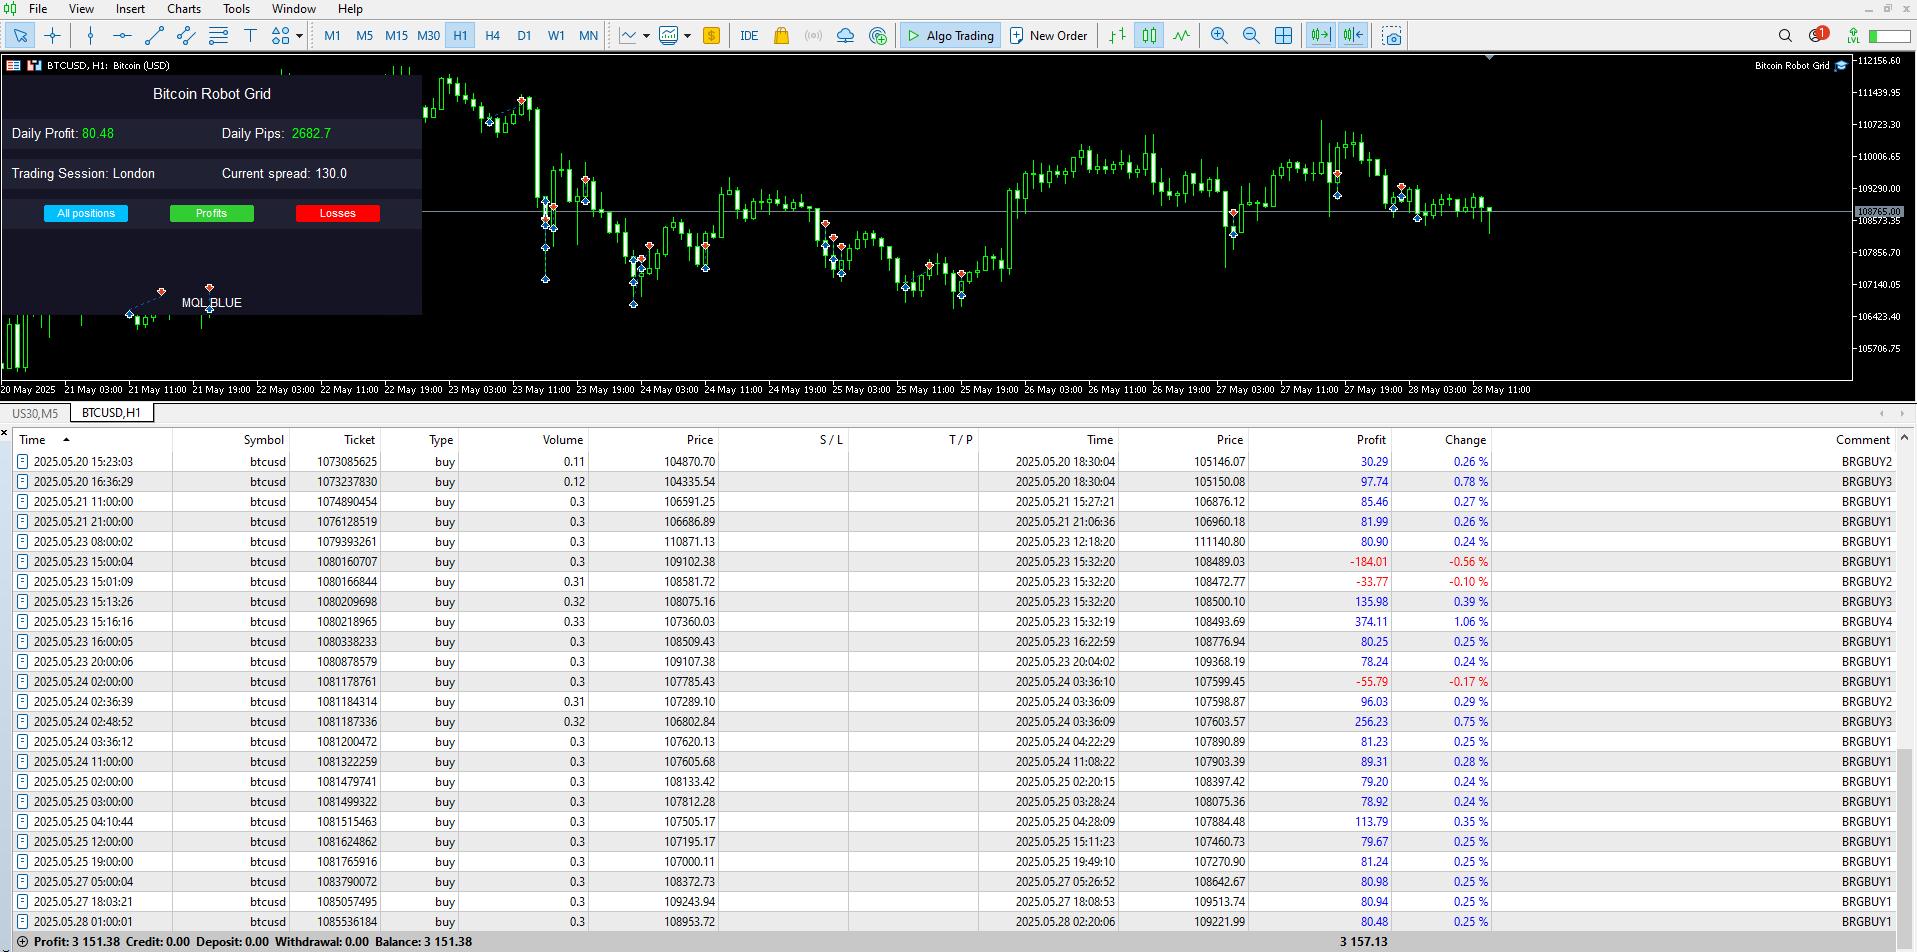The height and width of the screenshot is (952, 1917).
Task: Select the text label tool
Action: [x=250, y=36]
